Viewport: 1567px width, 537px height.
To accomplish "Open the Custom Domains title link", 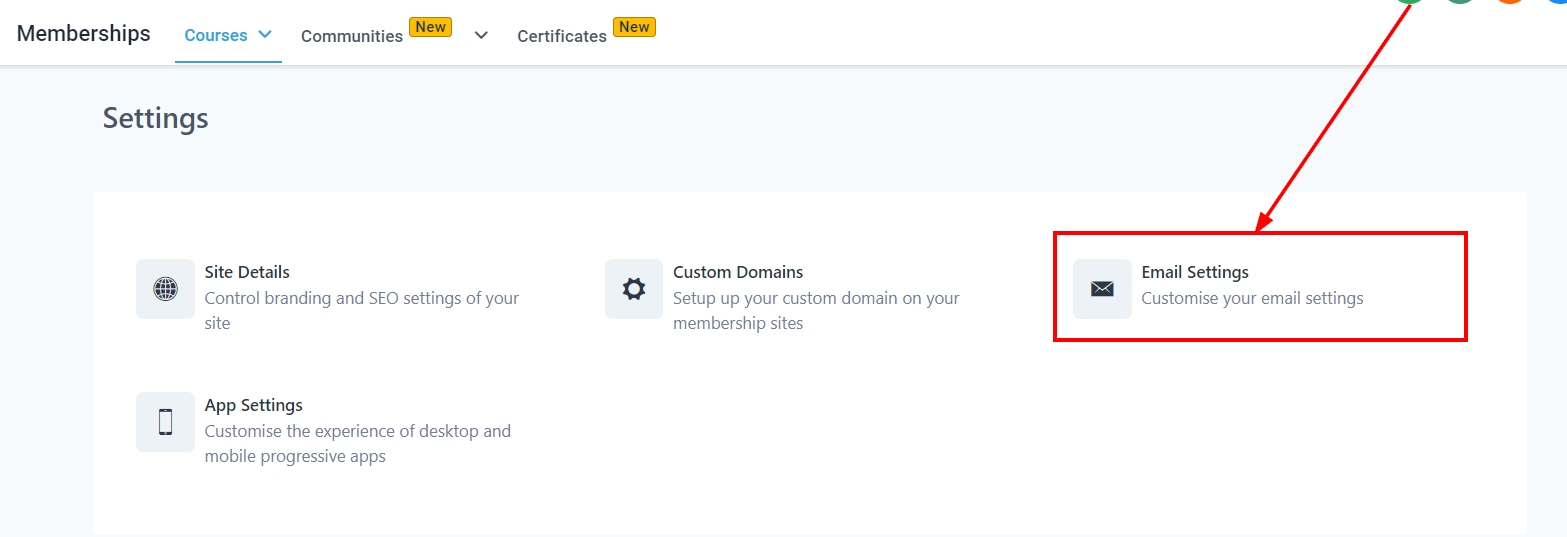I will 738,272.
